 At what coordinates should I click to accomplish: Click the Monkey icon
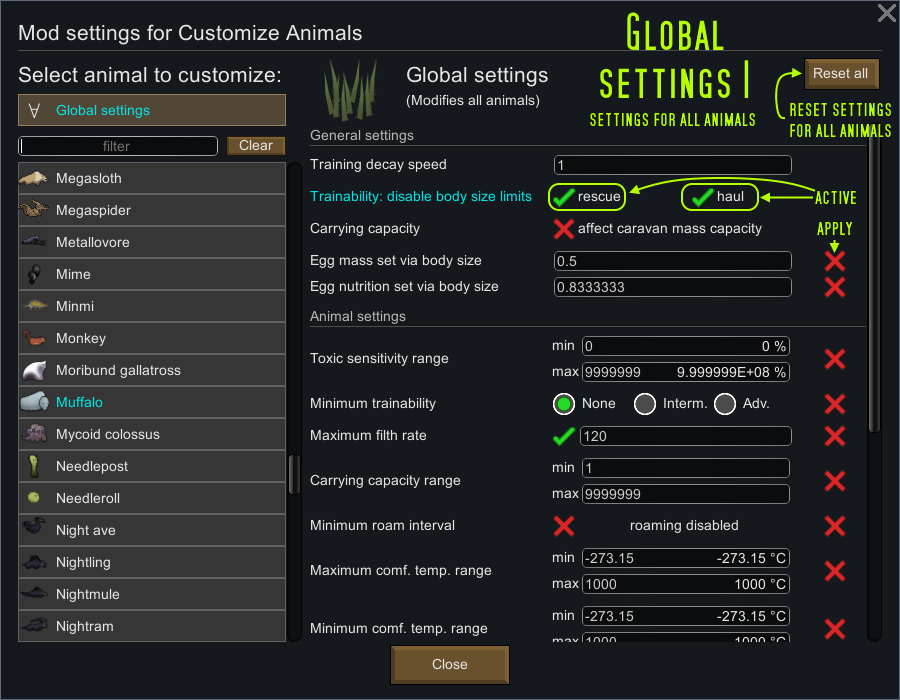(x=34, y=338)
